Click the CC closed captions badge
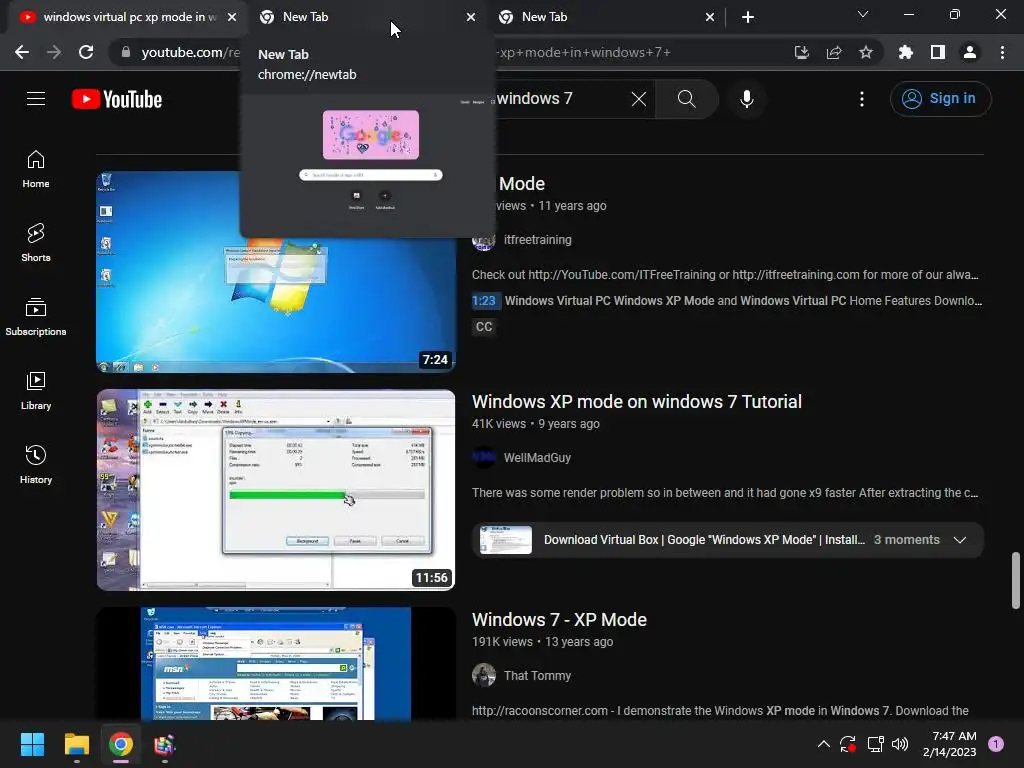1024x768 pixels. coord(484,327)
